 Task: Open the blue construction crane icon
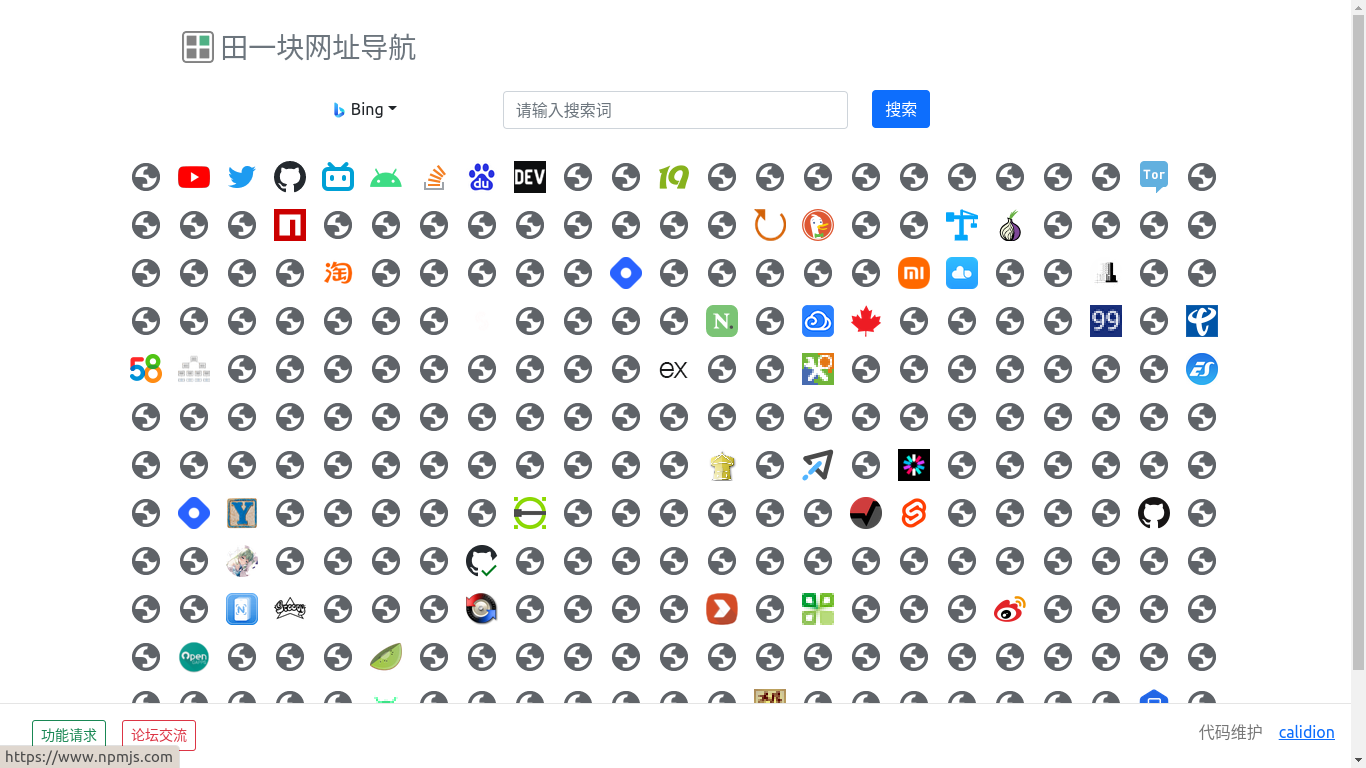962,225
